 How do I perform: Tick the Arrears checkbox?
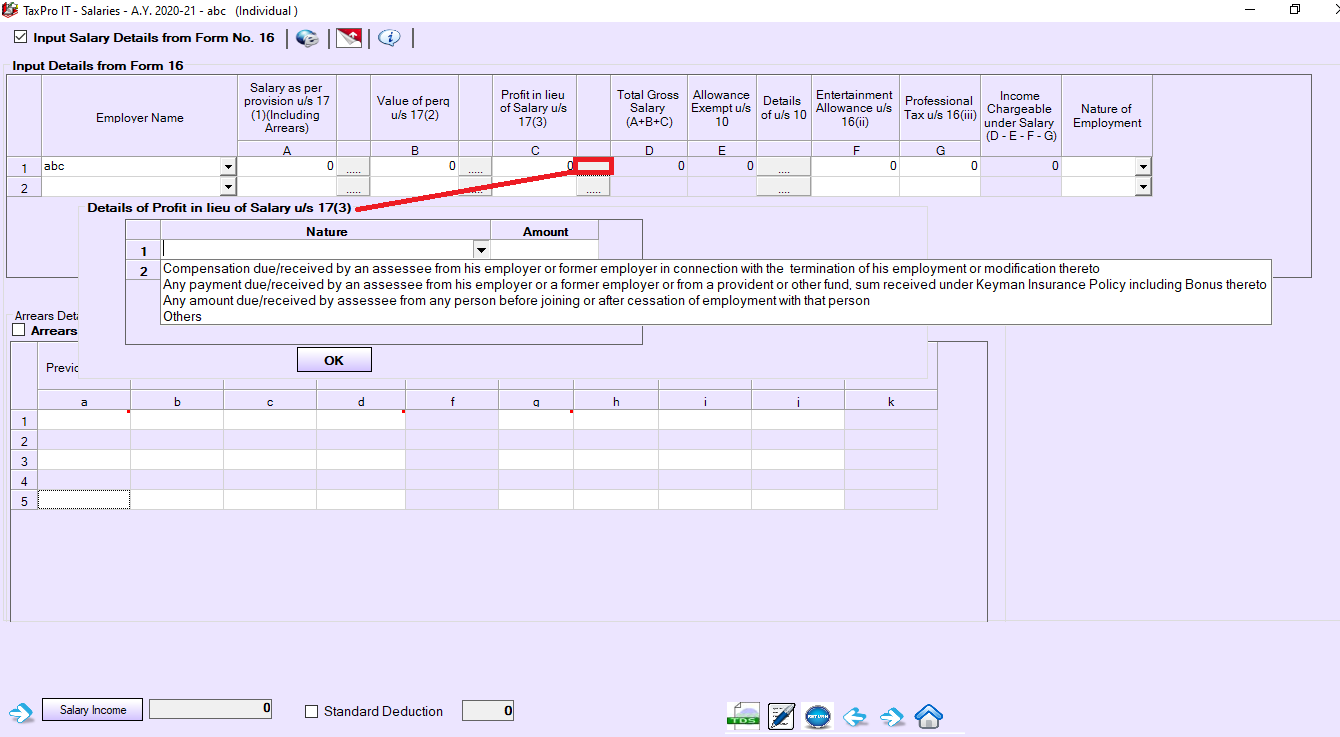click(19, 330)
